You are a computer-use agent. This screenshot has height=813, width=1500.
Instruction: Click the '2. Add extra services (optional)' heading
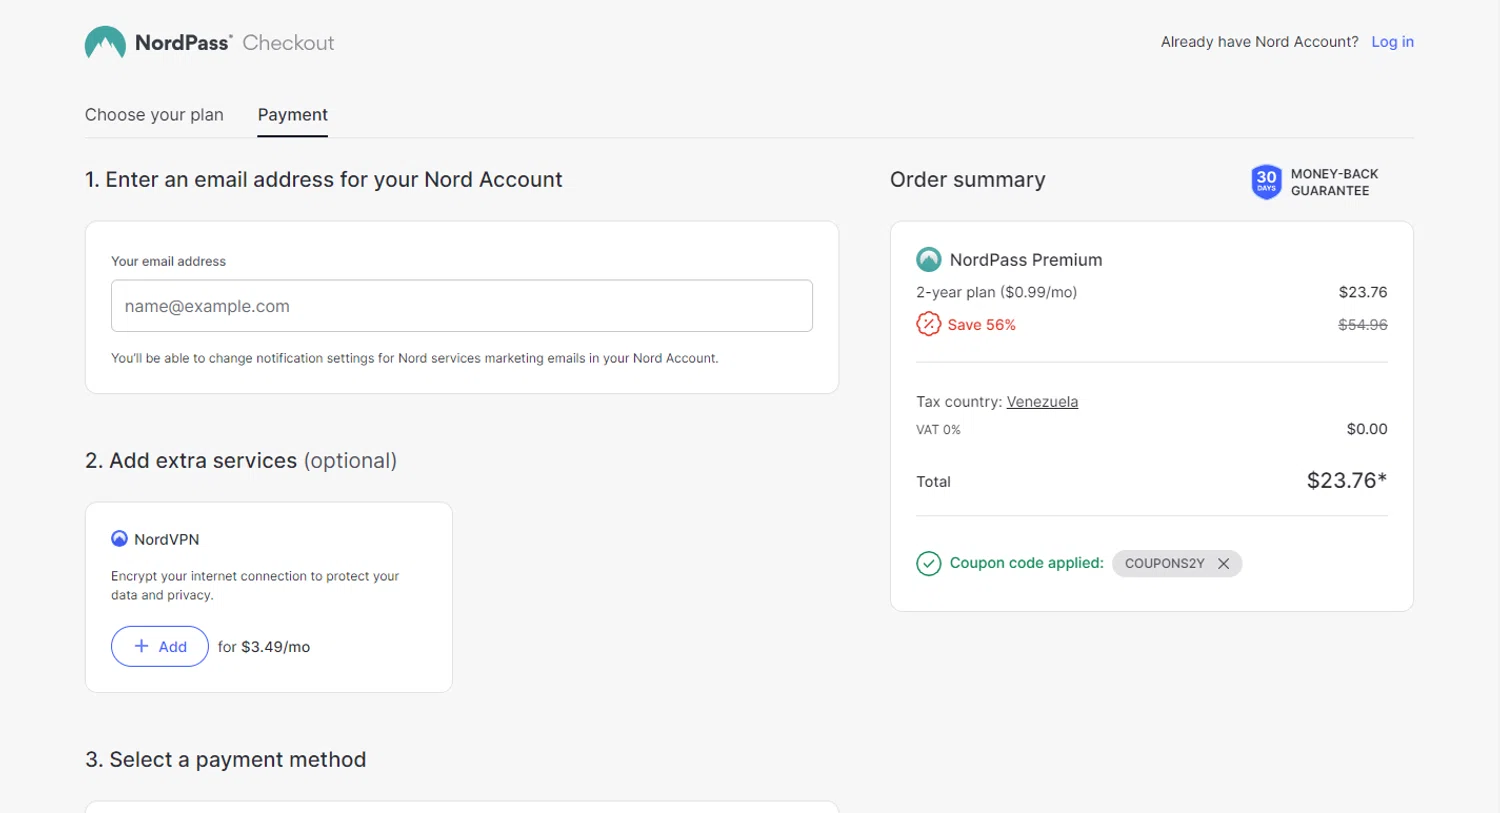[x=241, y=461]
